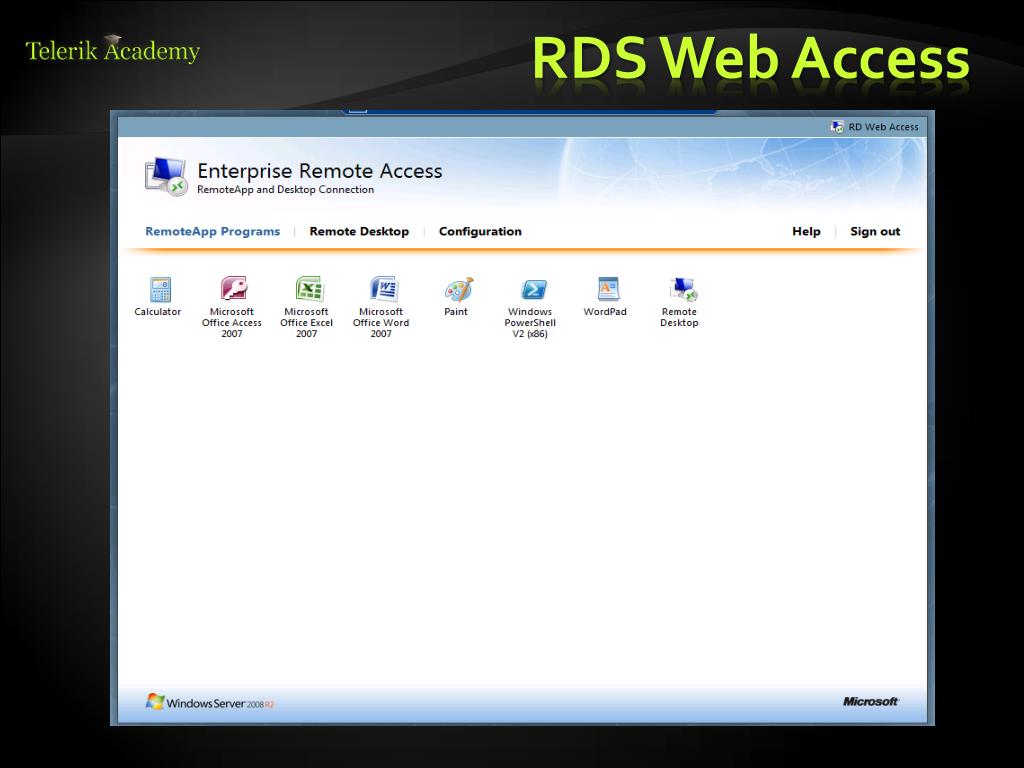Launch the WordPad RemoteApp icon
The width and height of the screenshot is (1024, 768).
608,289
